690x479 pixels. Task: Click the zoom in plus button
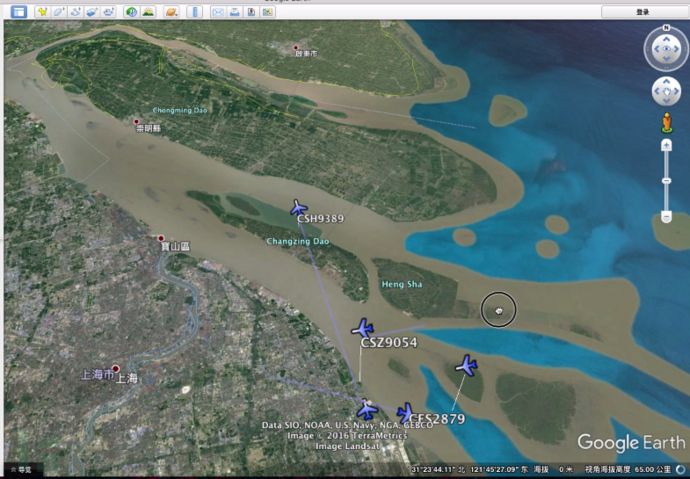pos(666,146)
